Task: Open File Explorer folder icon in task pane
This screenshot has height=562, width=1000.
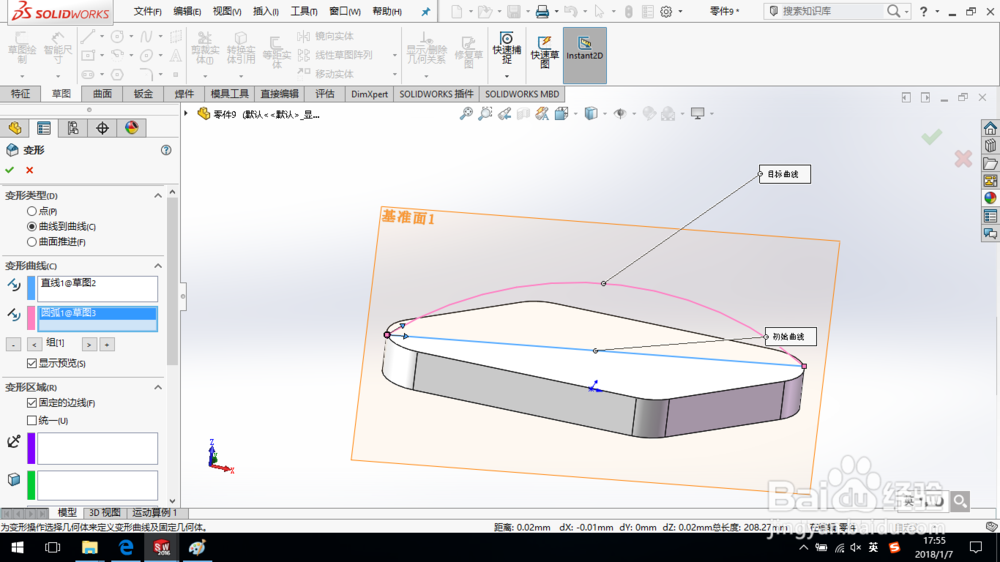Action: tap(990, 163)
